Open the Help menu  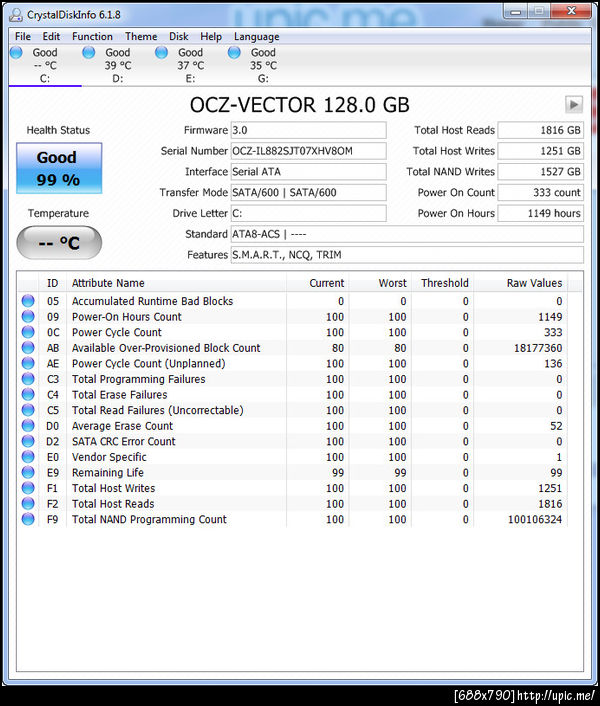211,36
